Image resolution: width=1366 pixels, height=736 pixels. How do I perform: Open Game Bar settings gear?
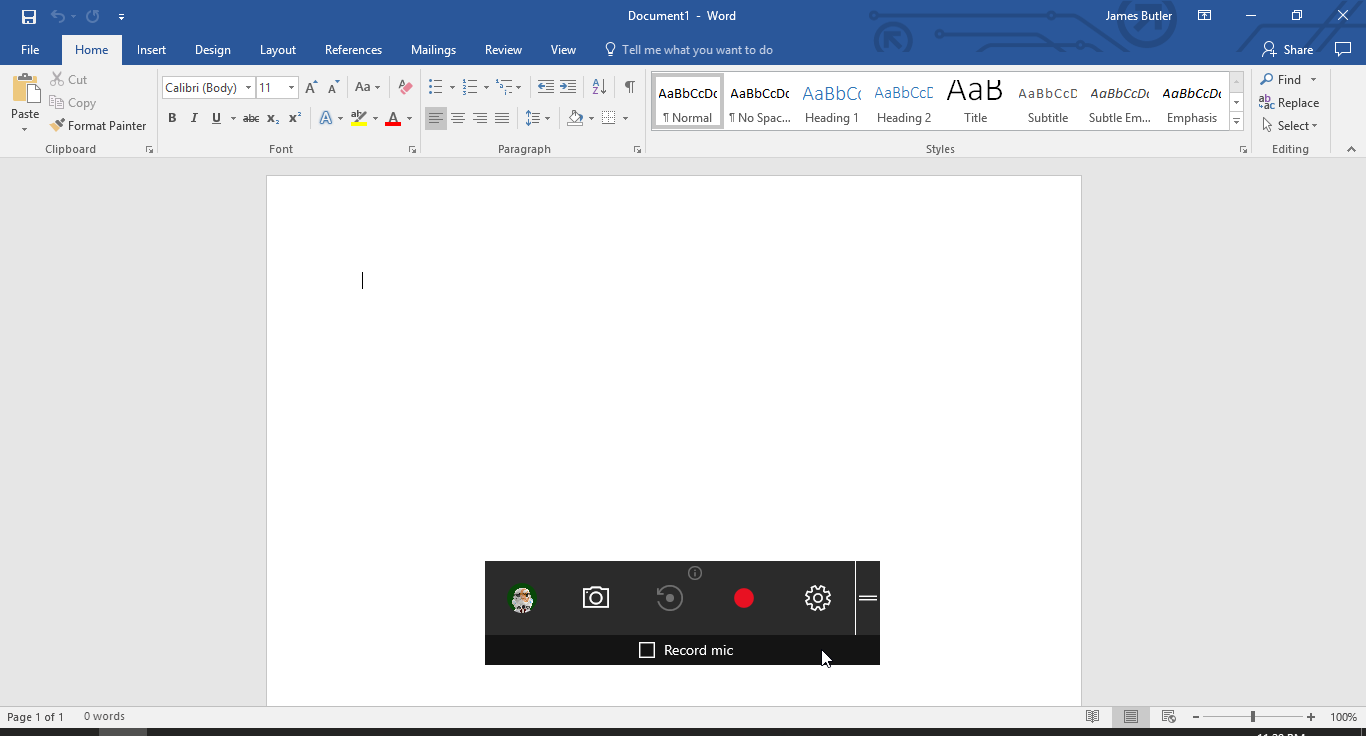click(x=817, y=597)
